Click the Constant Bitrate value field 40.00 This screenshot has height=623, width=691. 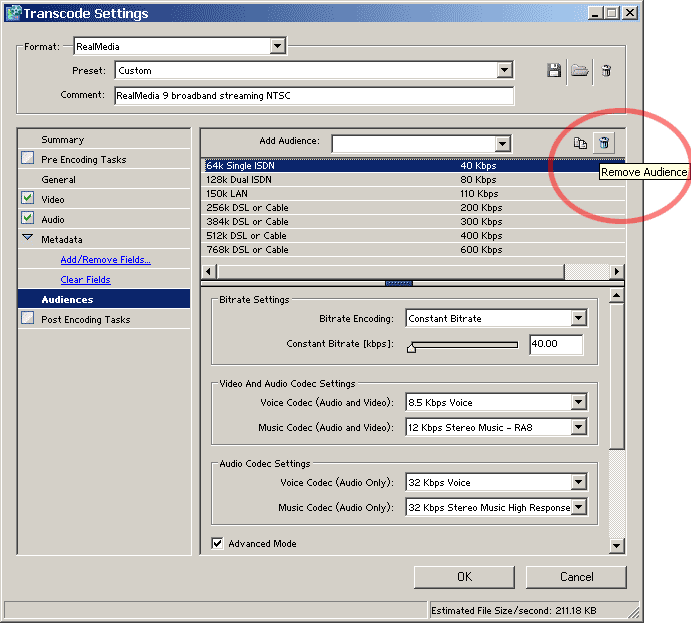(x=556, y=344)
